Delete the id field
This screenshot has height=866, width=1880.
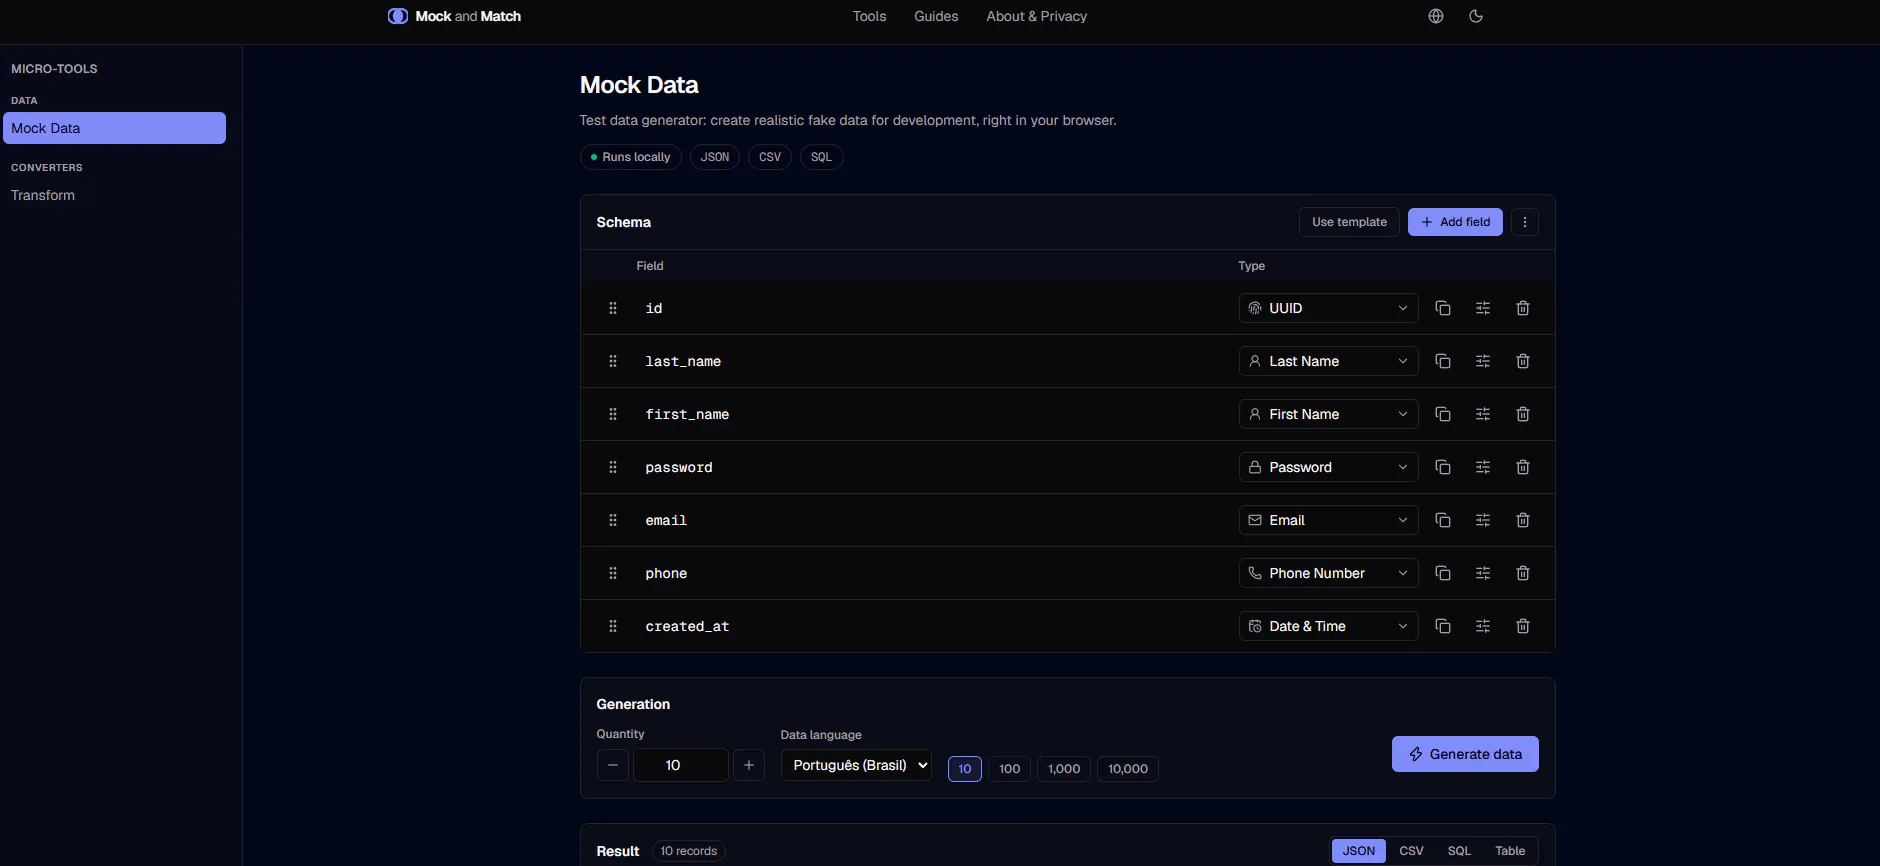tap(1522, 308)
